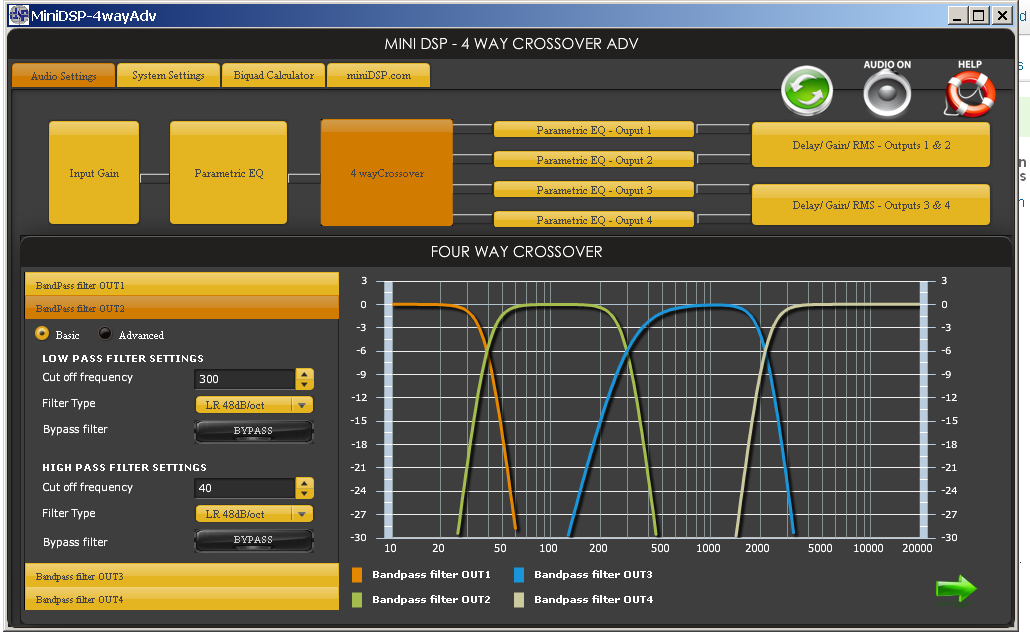Select the Advanced mode radio button
Screen dimensions: 1030x633
(105, 334)
